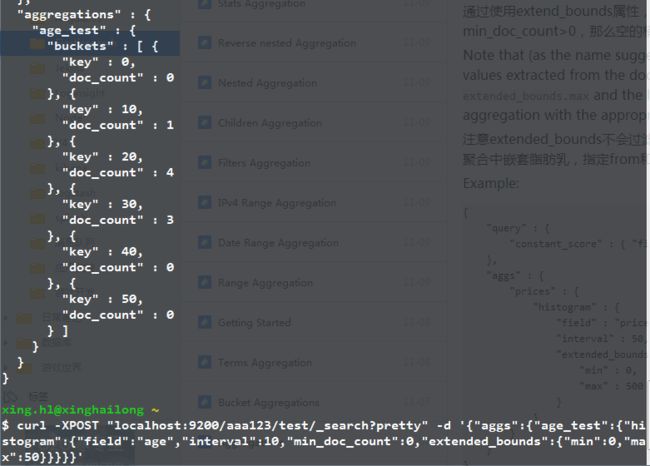Select the IPv4 Range Aggregation note
The image size is (650, 466).
coord(277,203)
